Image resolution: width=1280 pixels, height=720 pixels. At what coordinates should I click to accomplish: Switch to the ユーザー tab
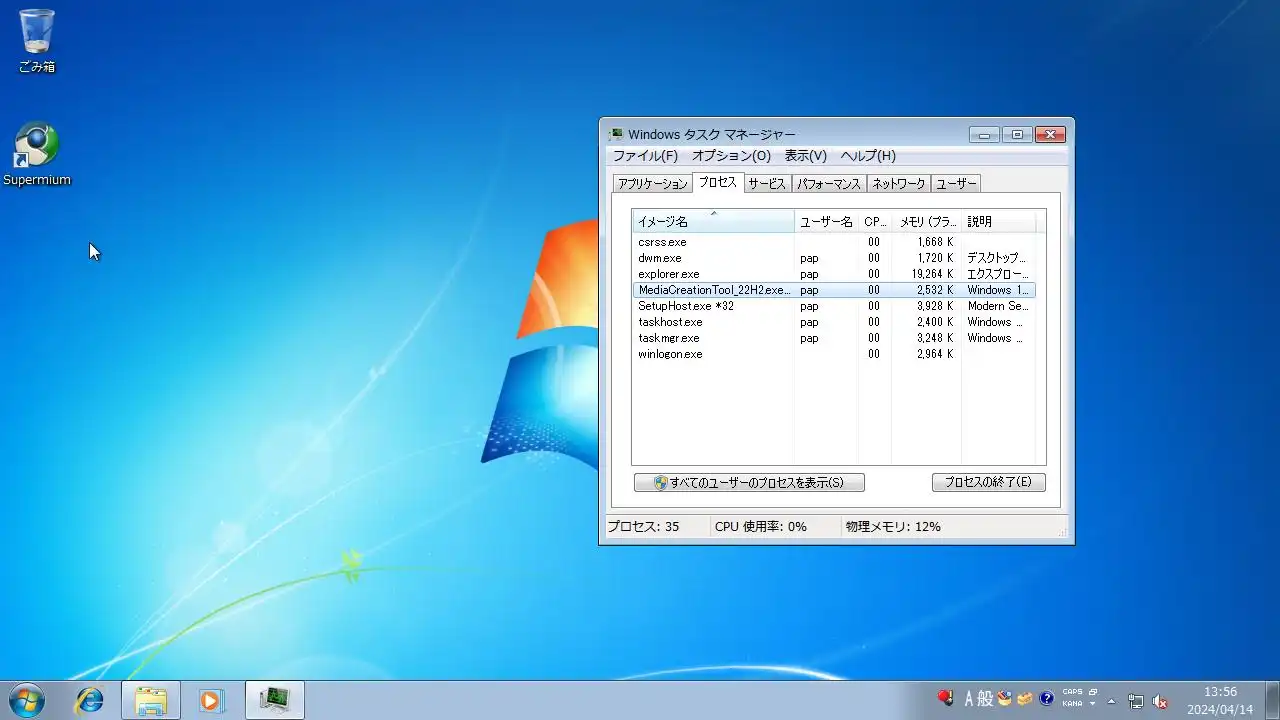point(956,184)
